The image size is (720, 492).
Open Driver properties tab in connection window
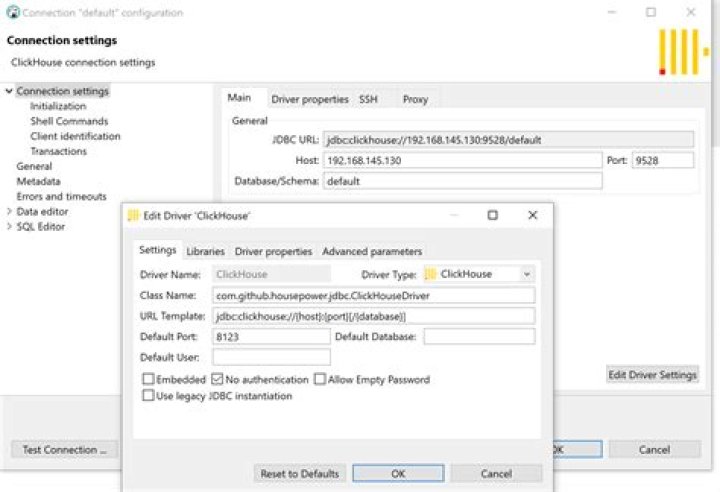pos(309,99)
